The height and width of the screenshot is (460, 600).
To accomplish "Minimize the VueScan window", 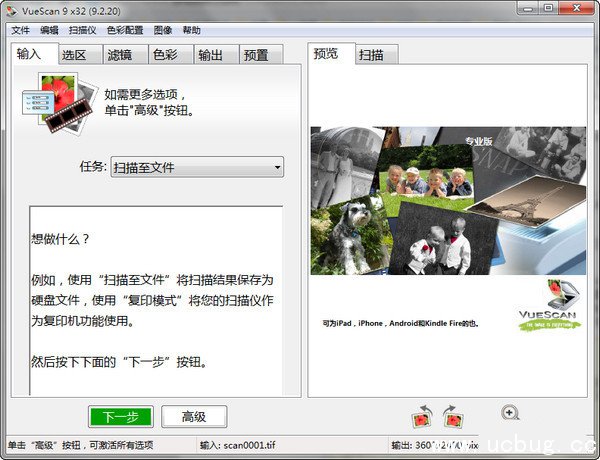I will [528, 8].
